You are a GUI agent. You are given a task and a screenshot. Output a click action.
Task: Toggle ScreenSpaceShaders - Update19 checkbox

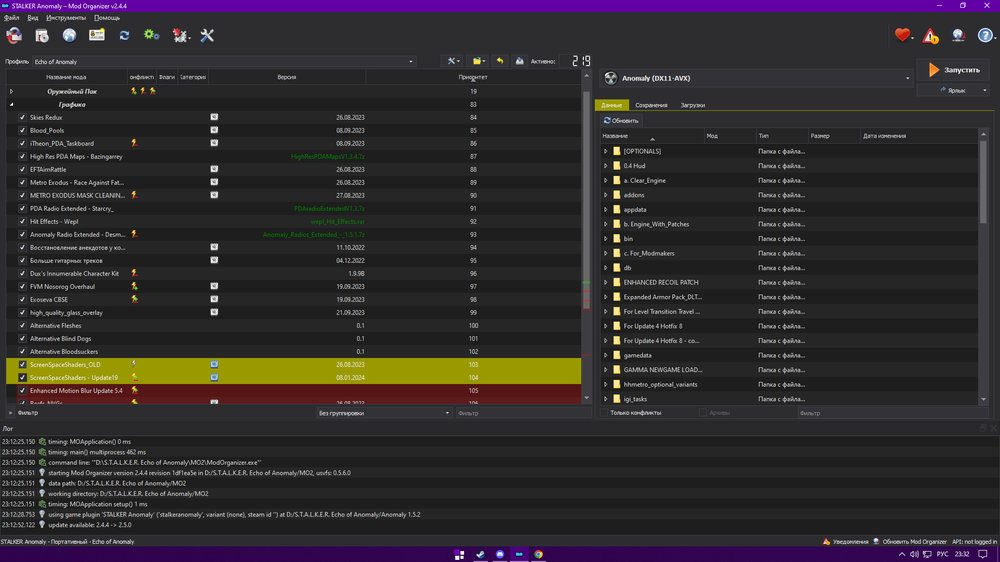(22, 378)
